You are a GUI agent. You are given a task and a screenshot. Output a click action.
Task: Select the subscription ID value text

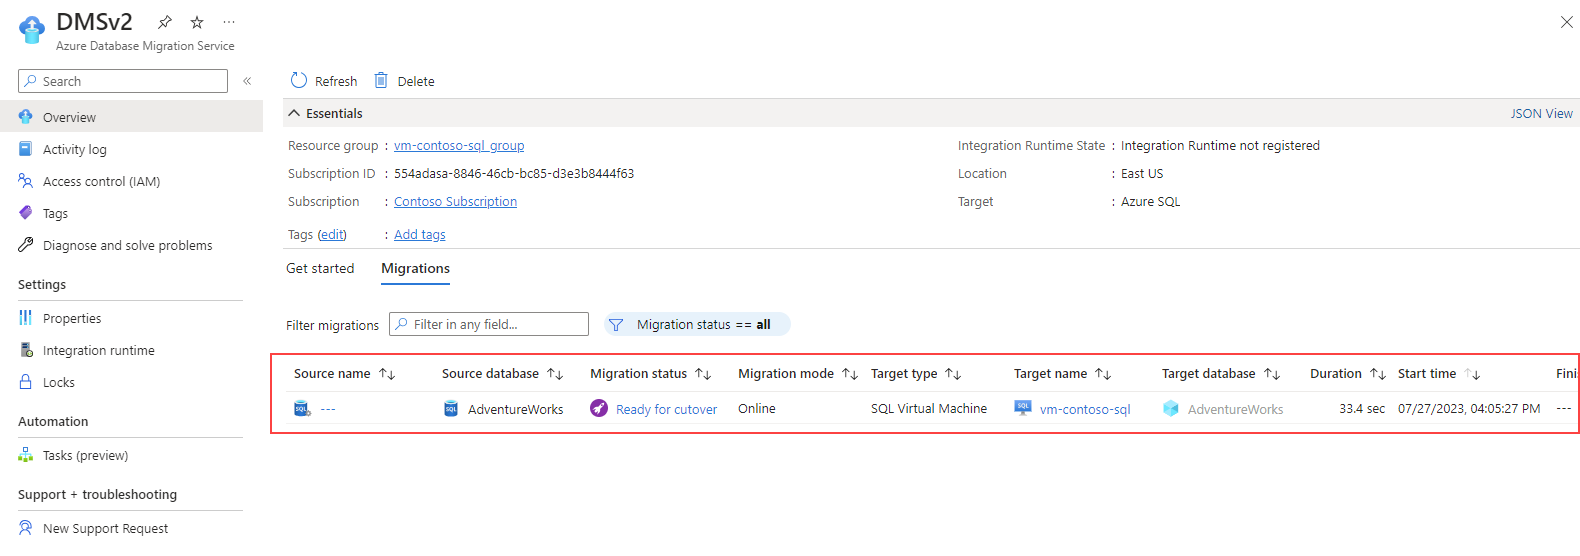[514, 173]
